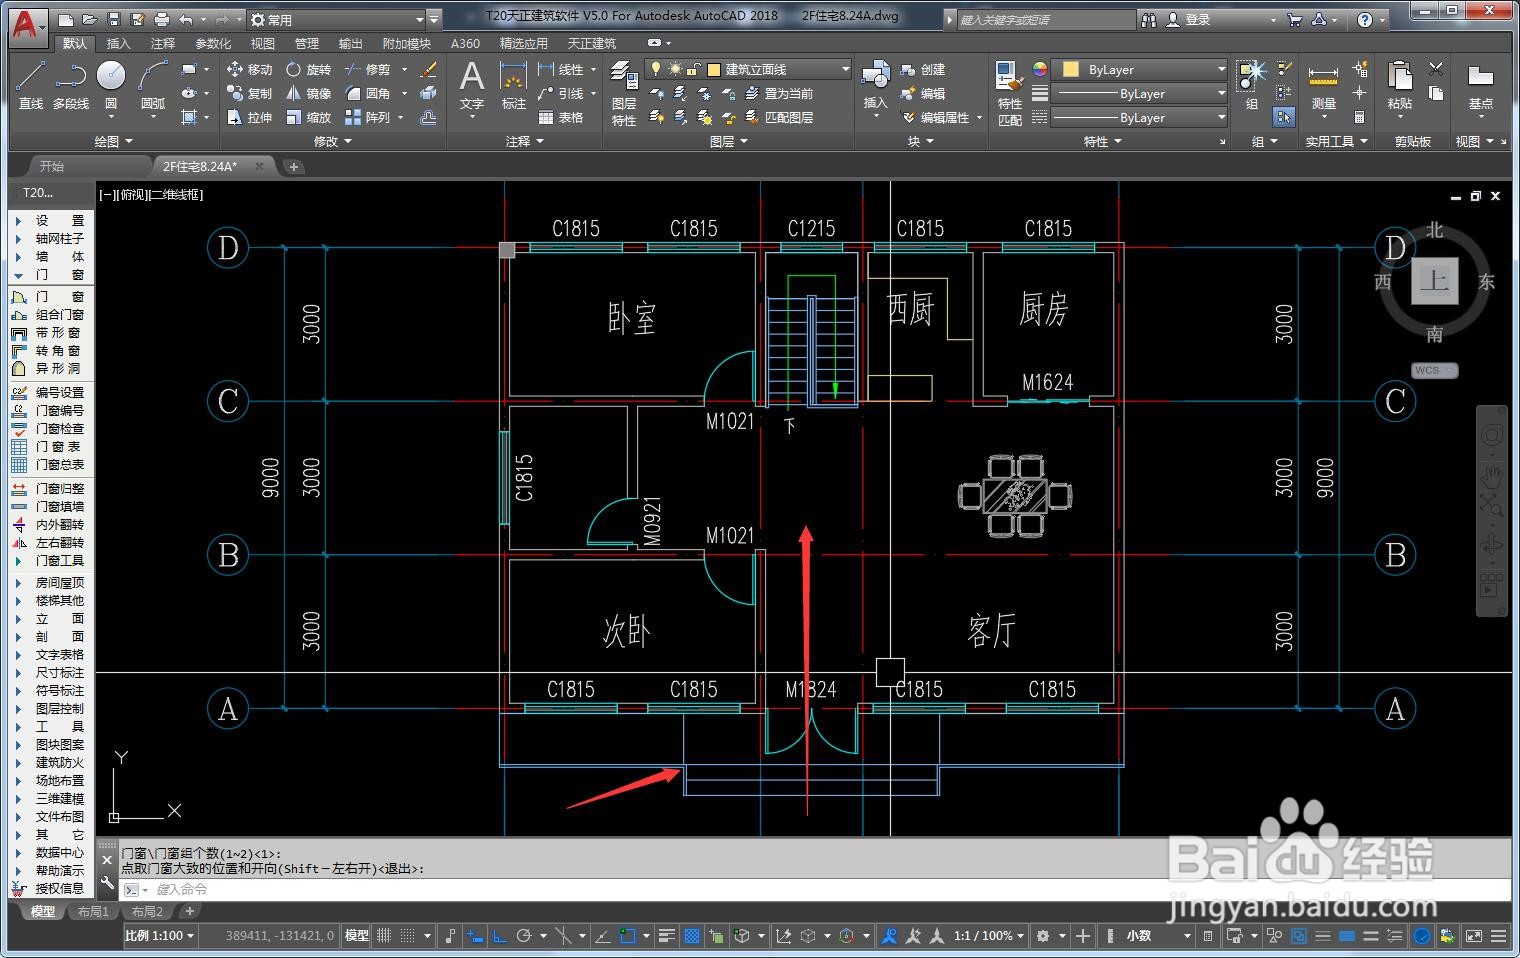This screenshot has height=958, width=1520.
Task: Switch to the 注释 ribbon tab
Action: (x=162, y=43)
